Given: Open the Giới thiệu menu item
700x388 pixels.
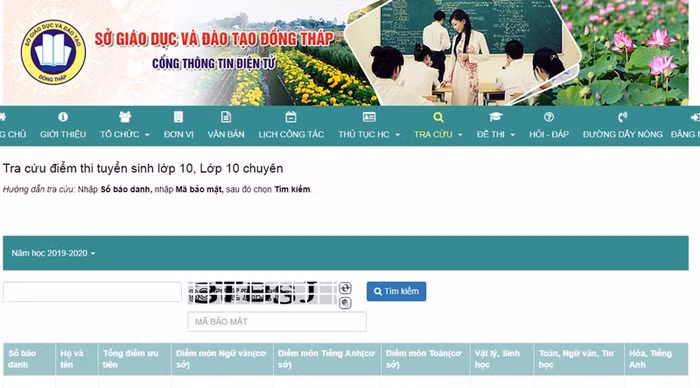Looking at the screenshot, I should (63, 134).
